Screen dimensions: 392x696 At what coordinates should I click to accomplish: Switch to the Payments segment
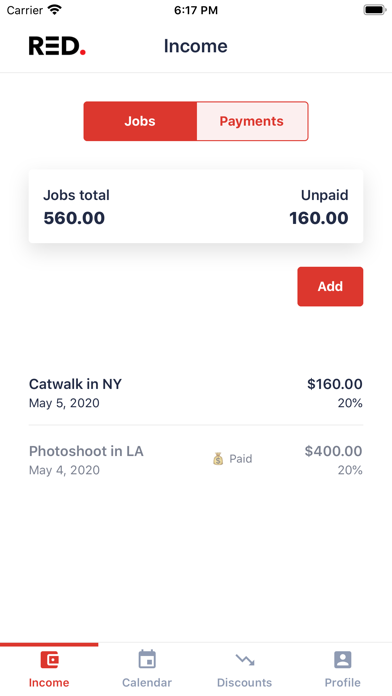252,121
